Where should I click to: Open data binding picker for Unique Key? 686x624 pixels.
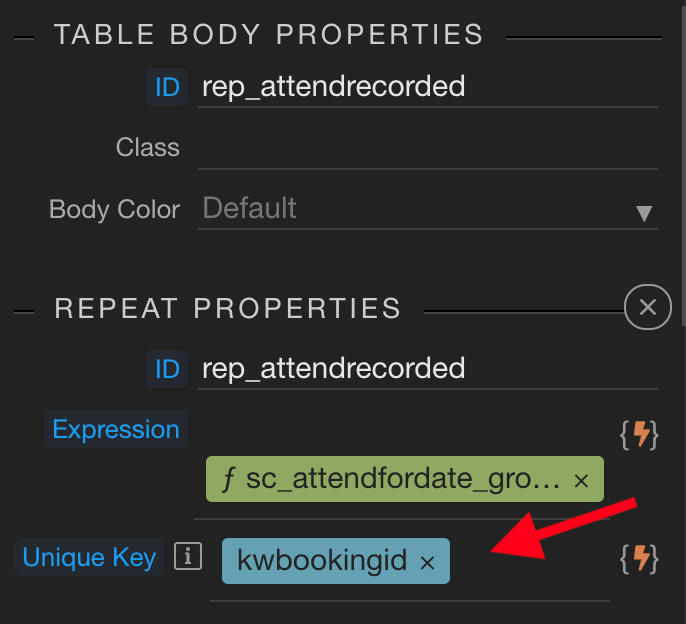click(x=639, y=559)
